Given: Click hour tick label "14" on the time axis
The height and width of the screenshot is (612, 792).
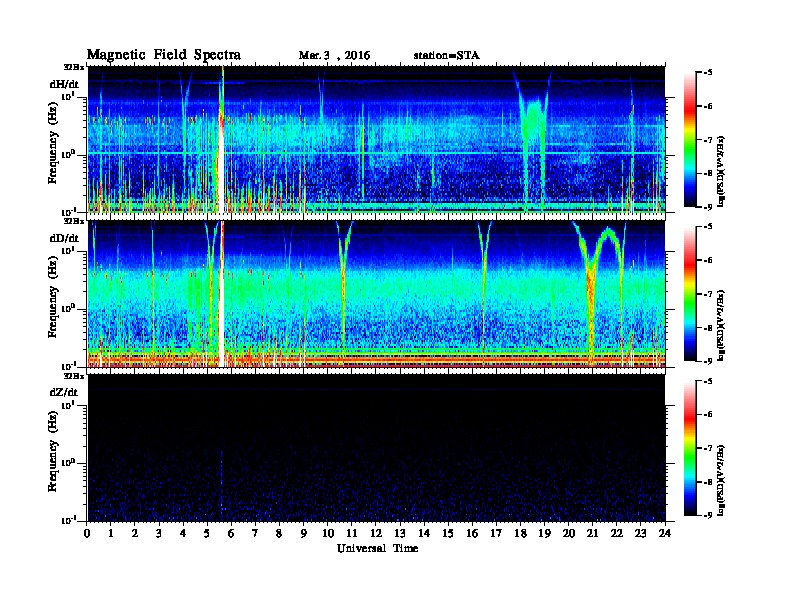Looking at the screenshot, I should click(x=424, y=534).
